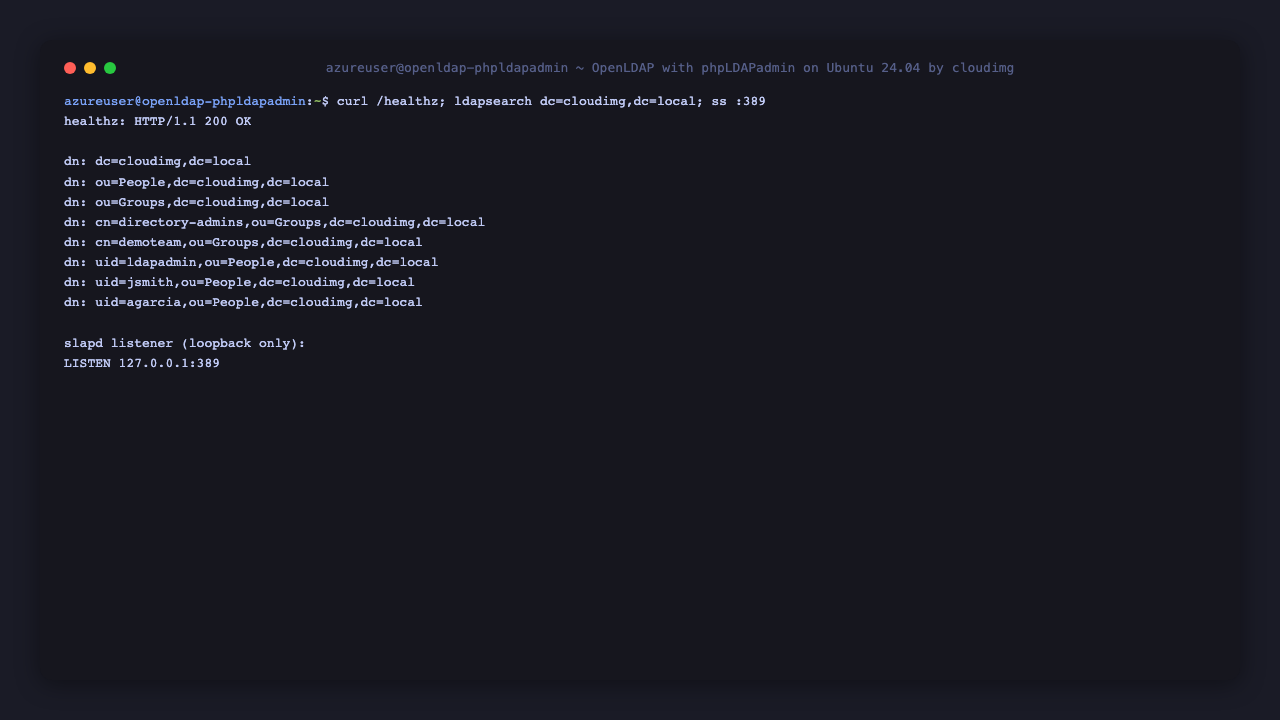Click the yellow minimize window dot

[x=90, y=68]
